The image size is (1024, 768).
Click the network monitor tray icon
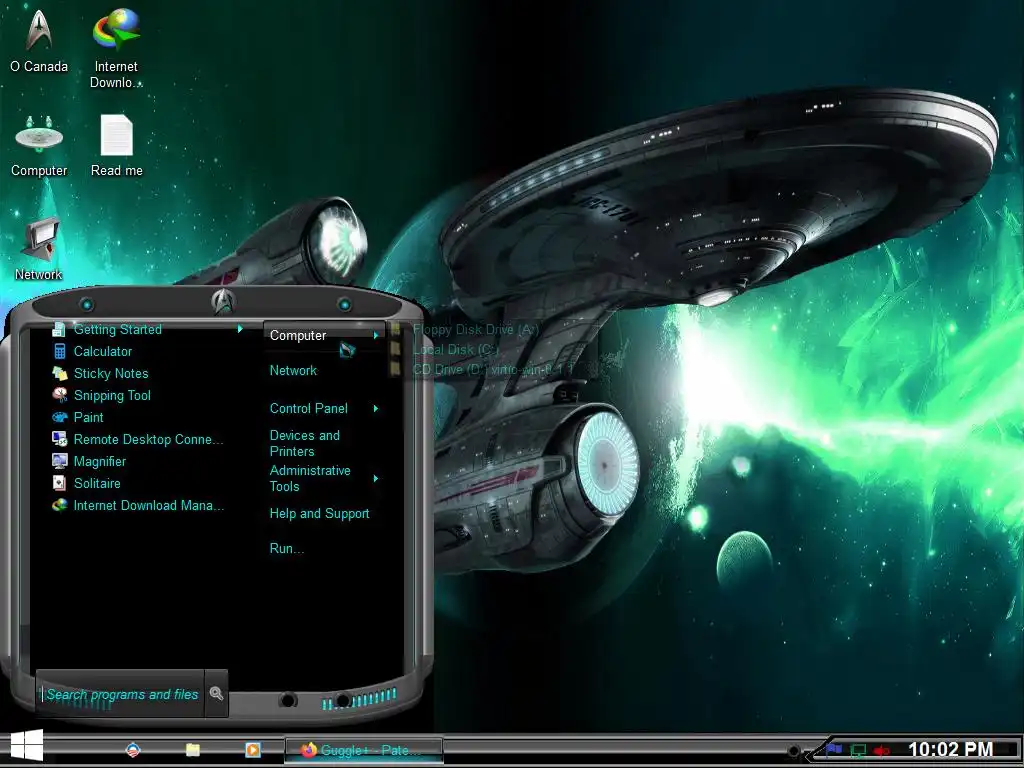click(858, 751)
